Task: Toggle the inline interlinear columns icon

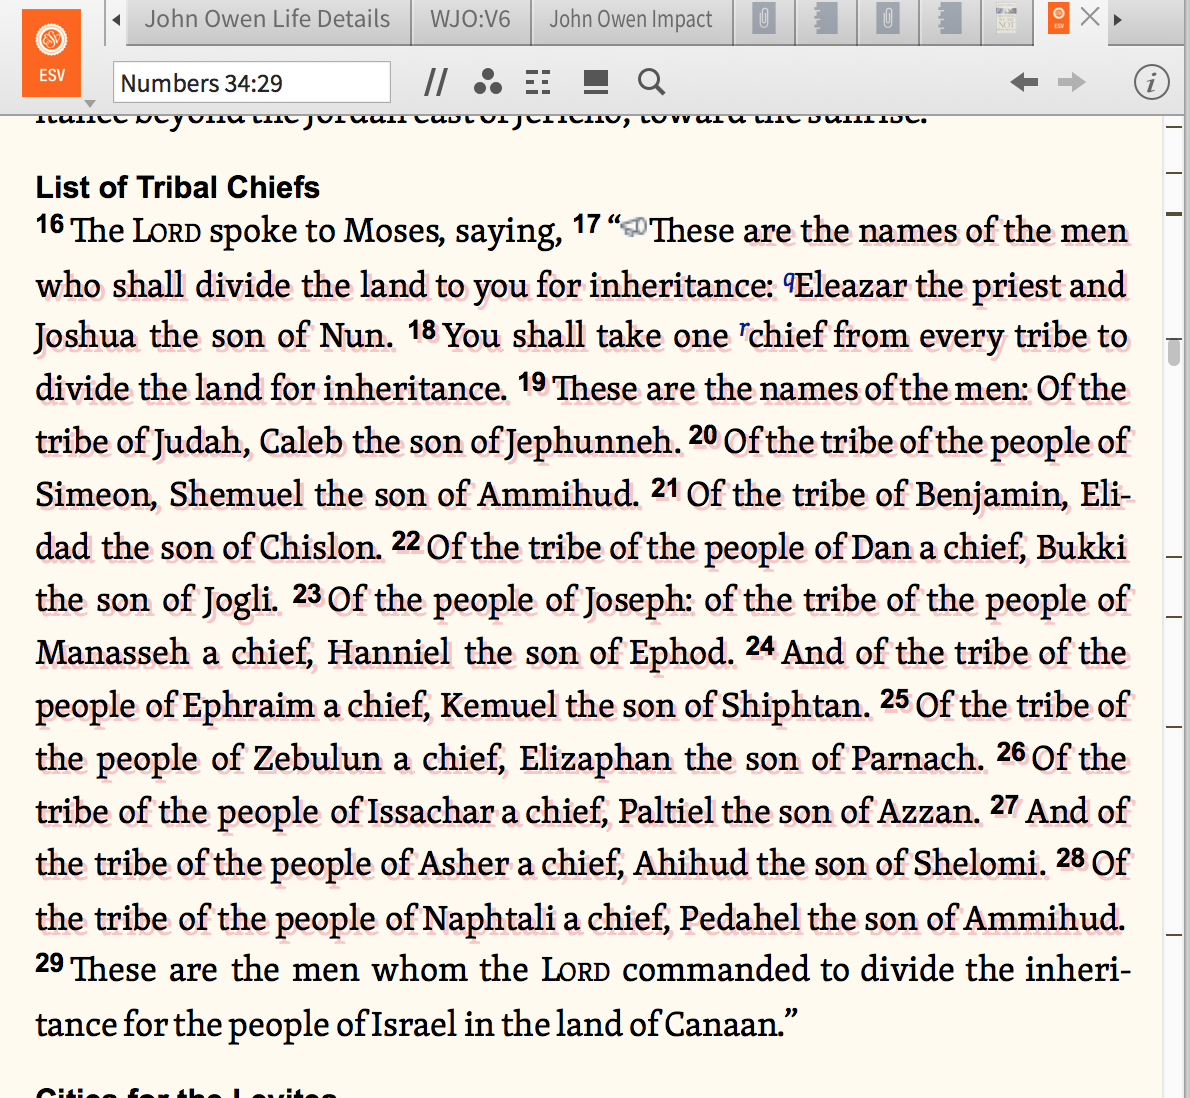Action: [538, 82]
